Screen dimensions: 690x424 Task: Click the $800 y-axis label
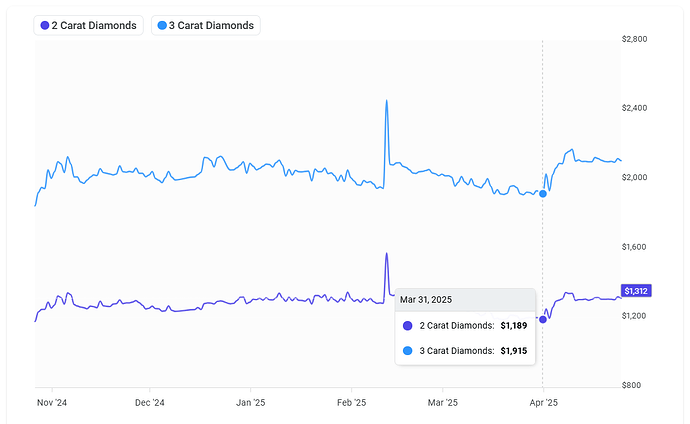[x=631, y=385]
